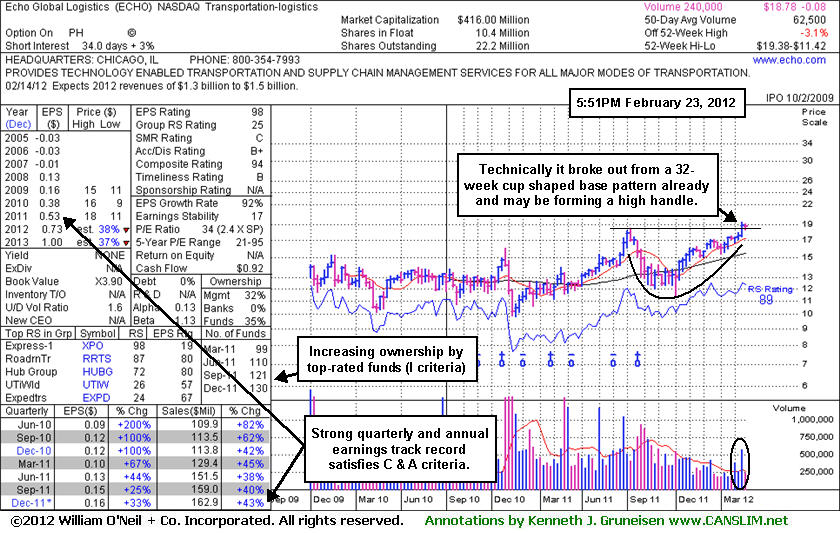The height and width of the screenshot is (533, 840).
Task: Click the Mar 12 date axis label
Action: [738, 499]
